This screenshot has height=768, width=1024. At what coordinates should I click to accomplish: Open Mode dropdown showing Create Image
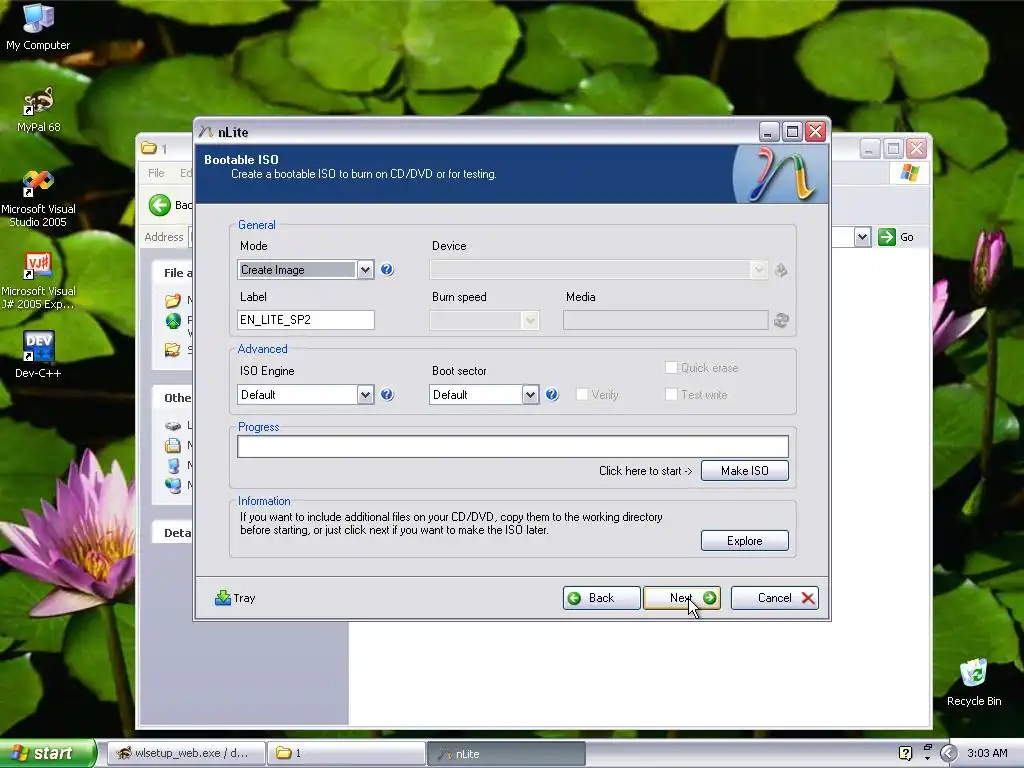[x=306, y=270]
